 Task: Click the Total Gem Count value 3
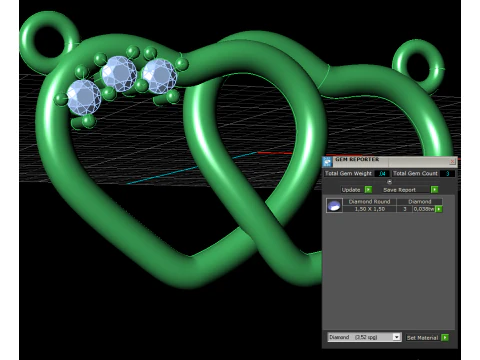[x=447, y=173]
